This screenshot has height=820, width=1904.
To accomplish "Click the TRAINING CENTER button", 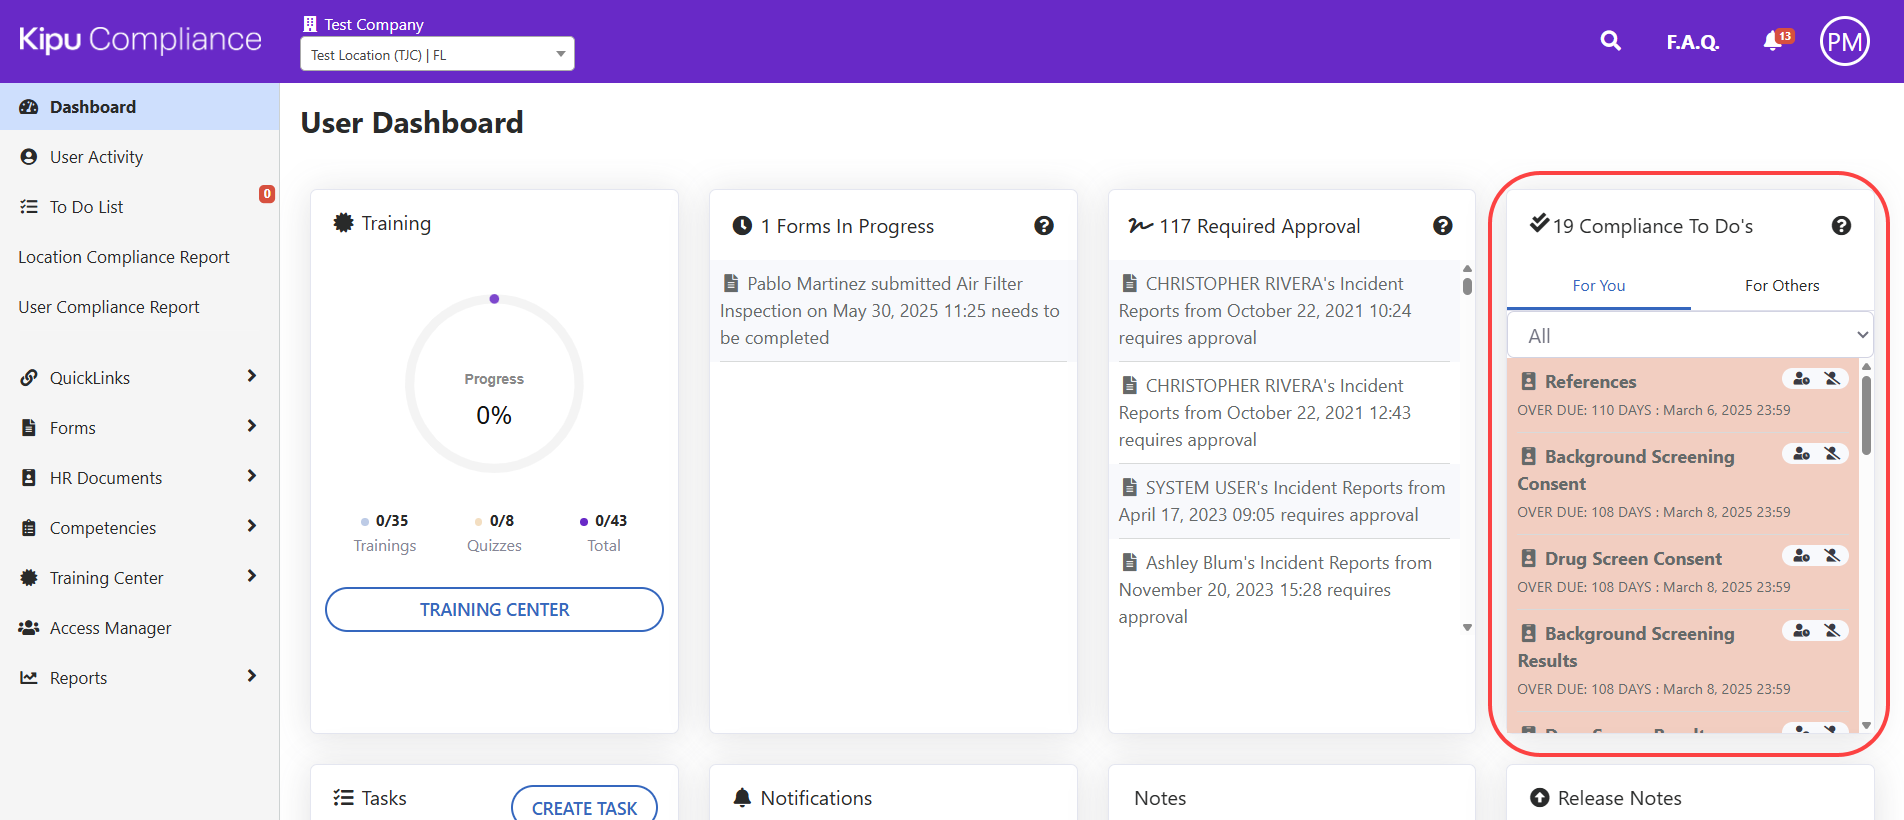I will coord(494,610).
